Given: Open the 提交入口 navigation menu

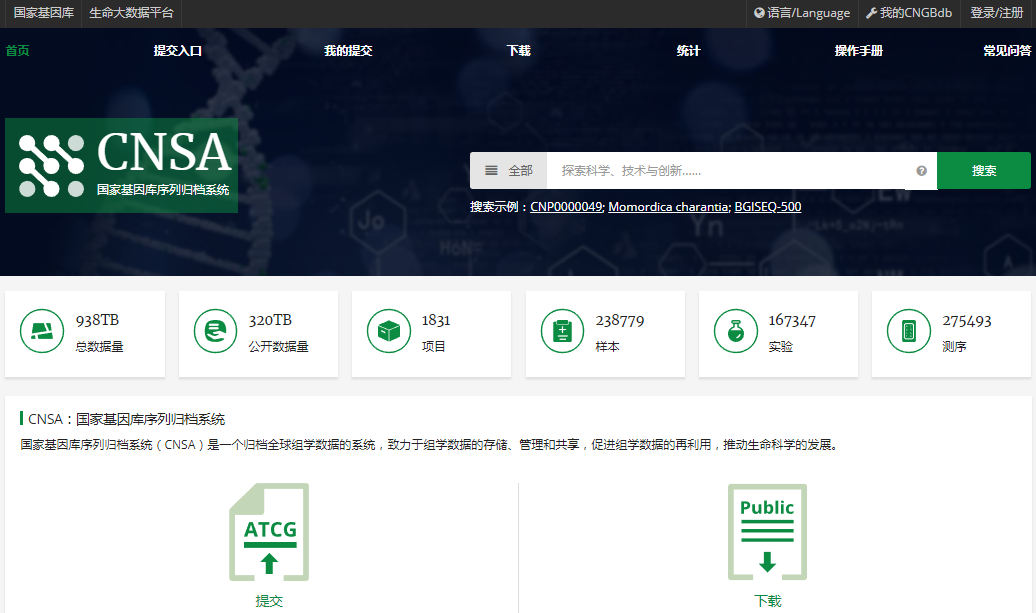Looking at the screenshot, I should [x=178, y=51].
